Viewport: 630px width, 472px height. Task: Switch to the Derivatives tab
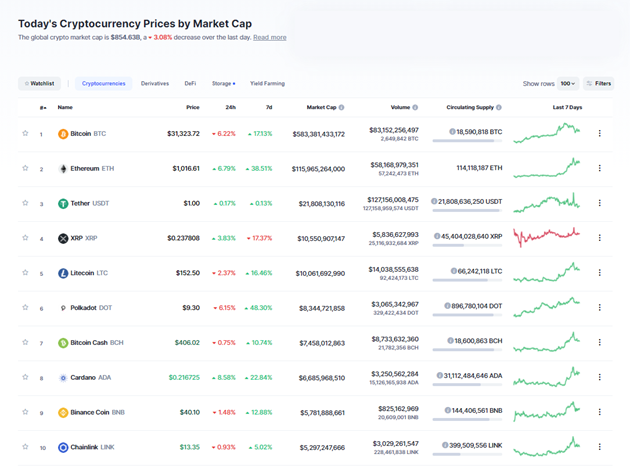(155, 84)
